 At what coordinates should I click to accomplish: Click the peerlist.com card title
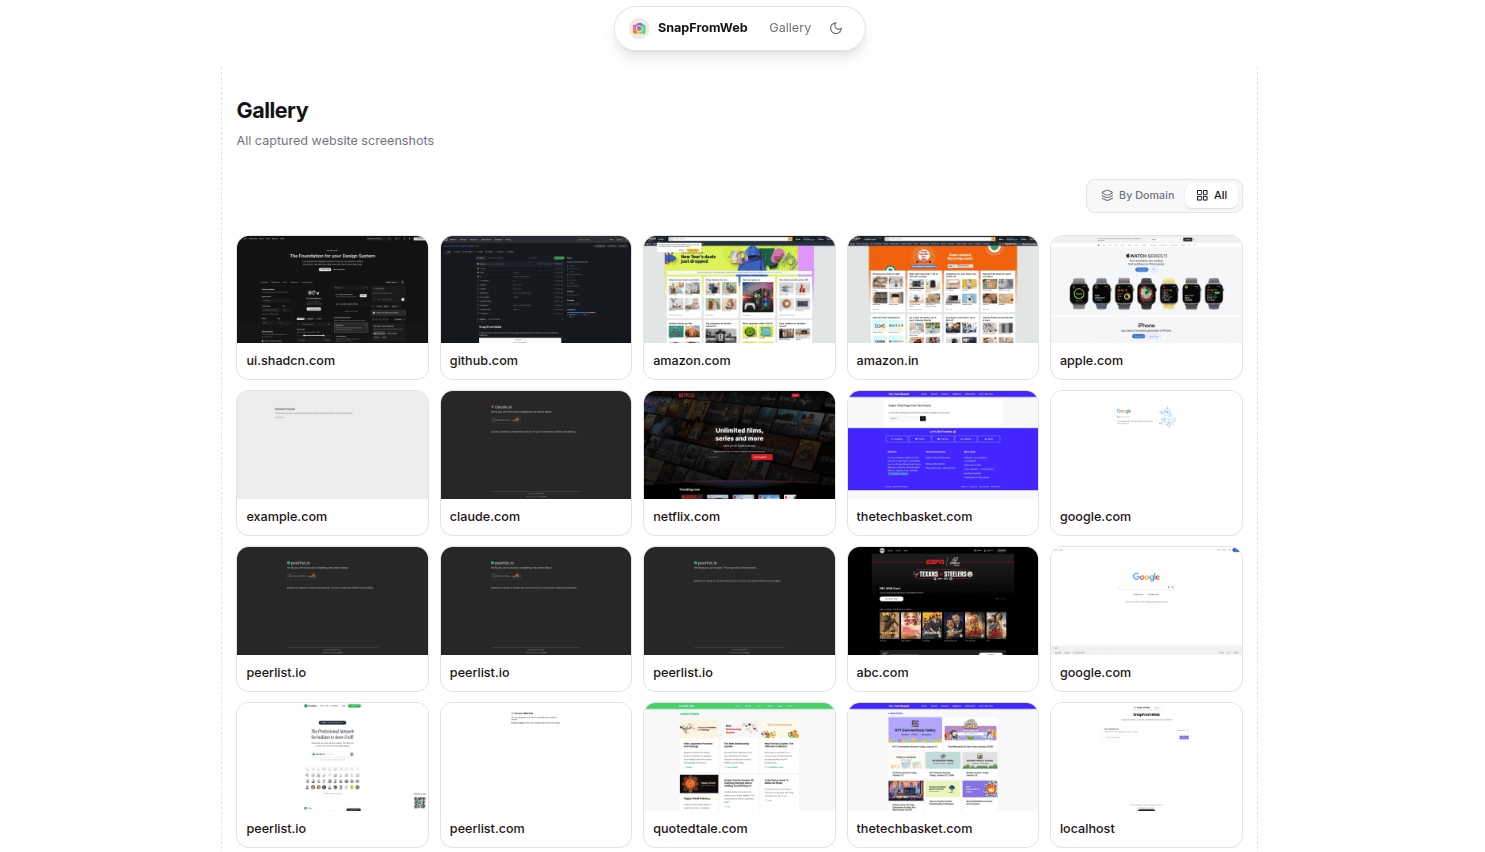487,829
